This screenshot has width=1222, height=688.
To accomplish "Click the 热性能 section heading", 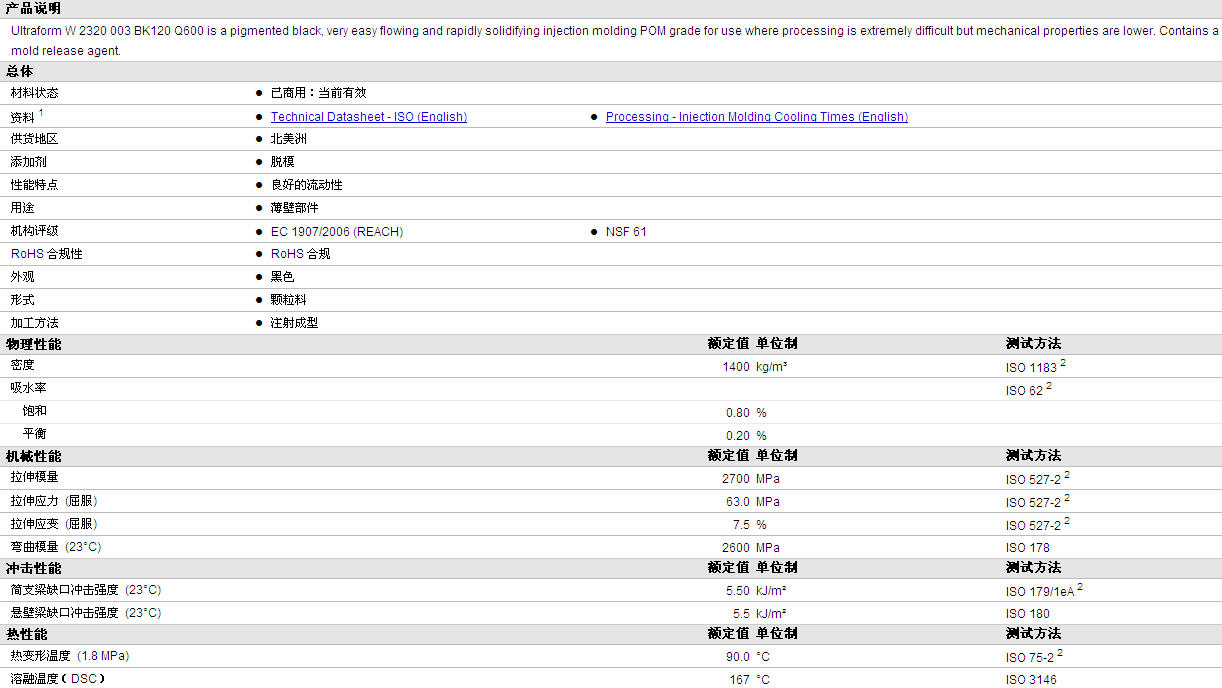I will (26, 634).
